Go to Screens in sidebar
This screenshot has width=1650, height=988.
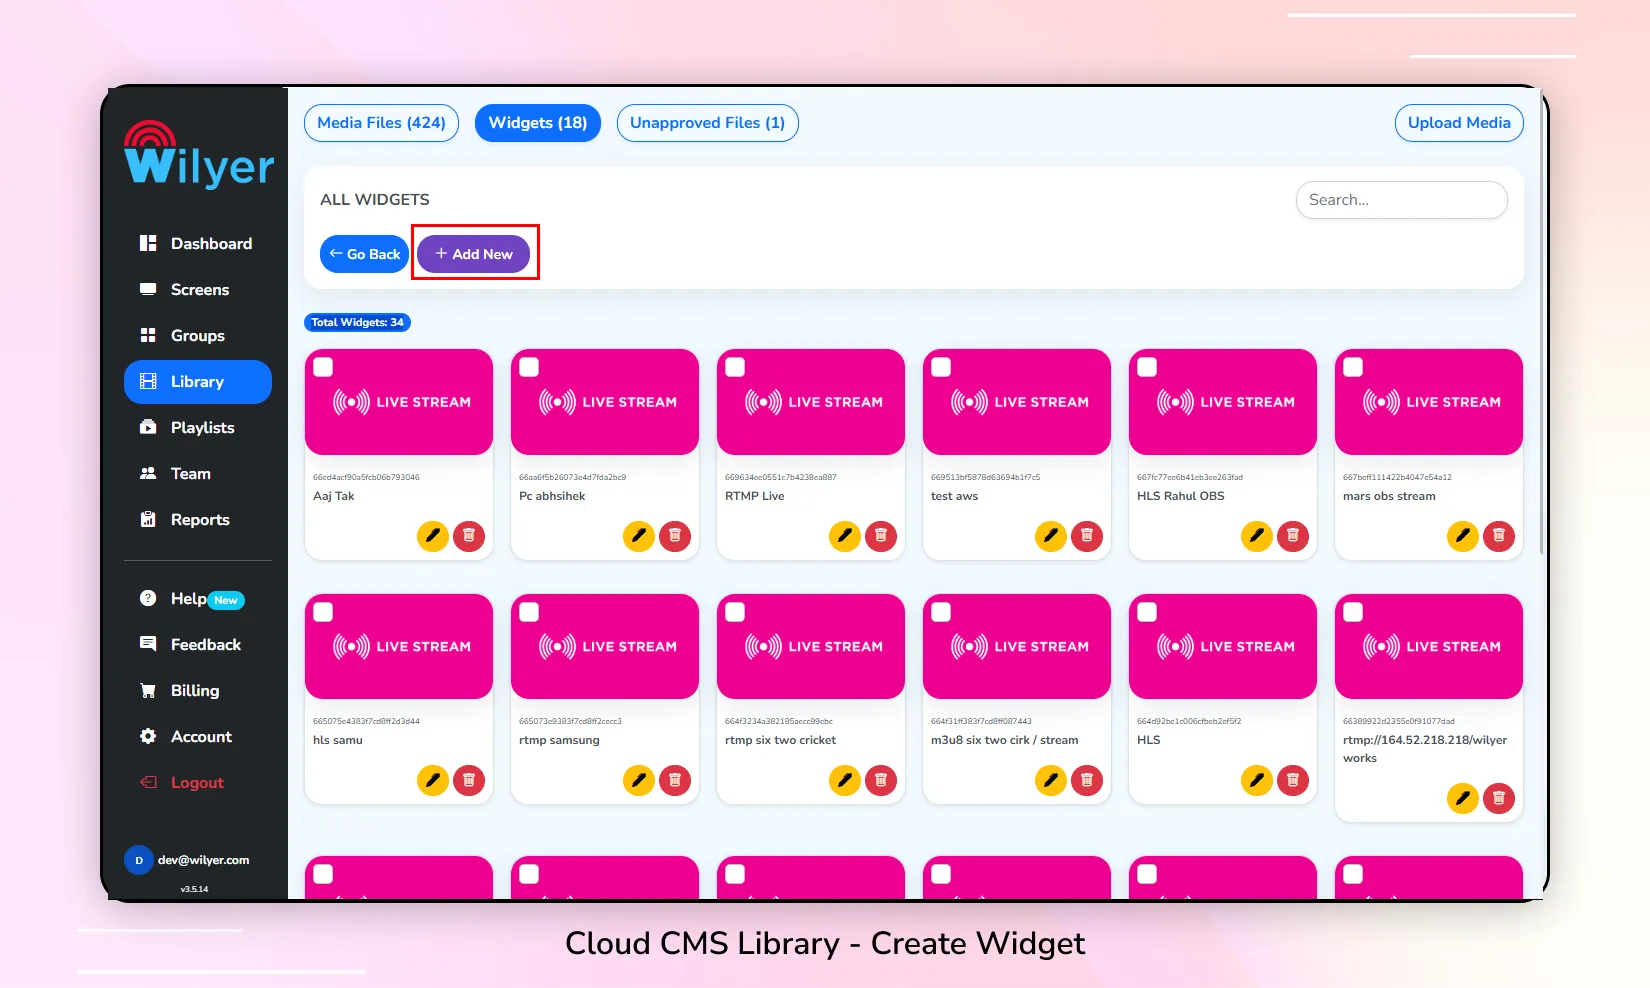click(197, 290)
